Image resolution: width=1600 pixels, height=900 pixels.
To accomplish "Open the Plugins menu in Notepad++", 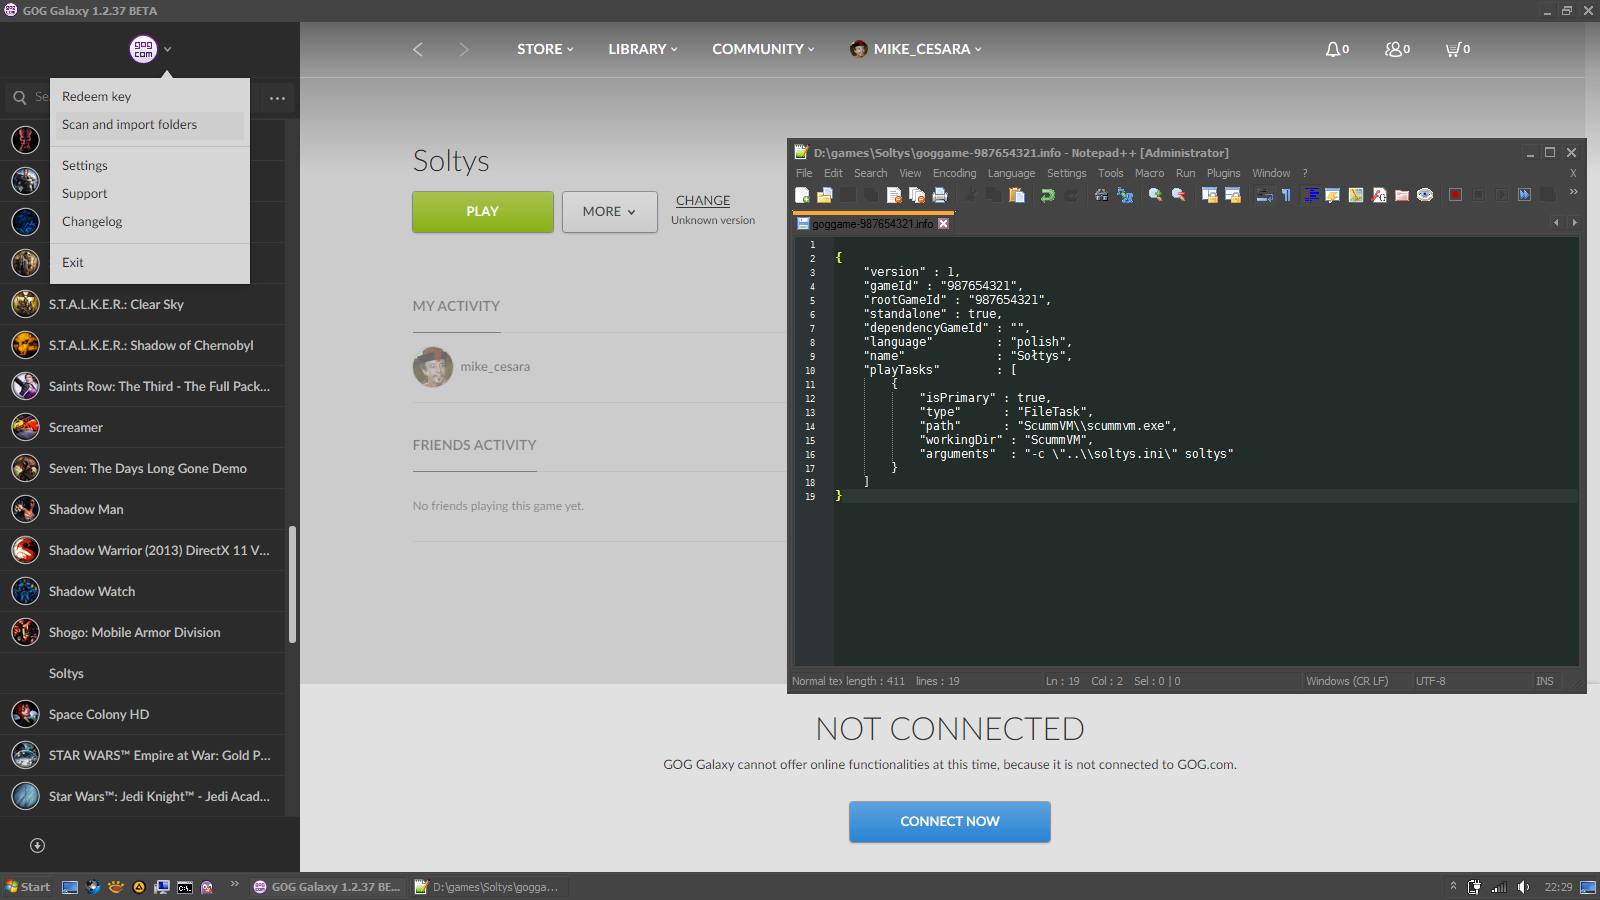I will pos(1223,173).
